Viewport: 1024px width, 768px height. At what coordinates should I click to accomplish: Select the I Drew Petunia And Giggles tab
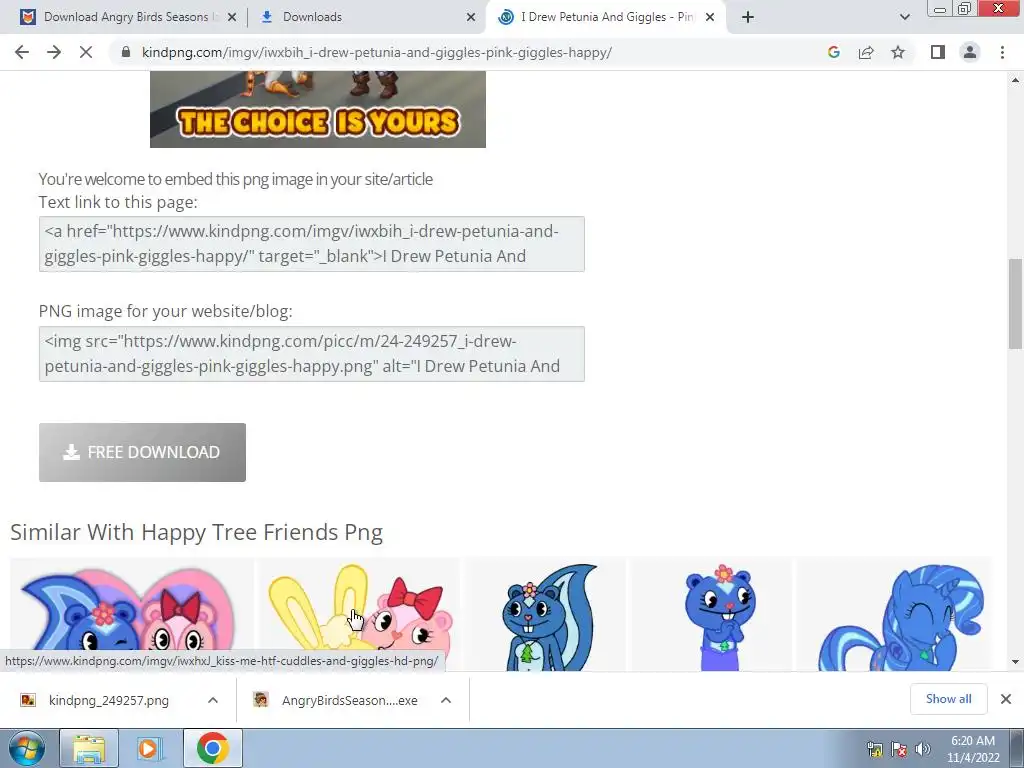click(607, 17)
